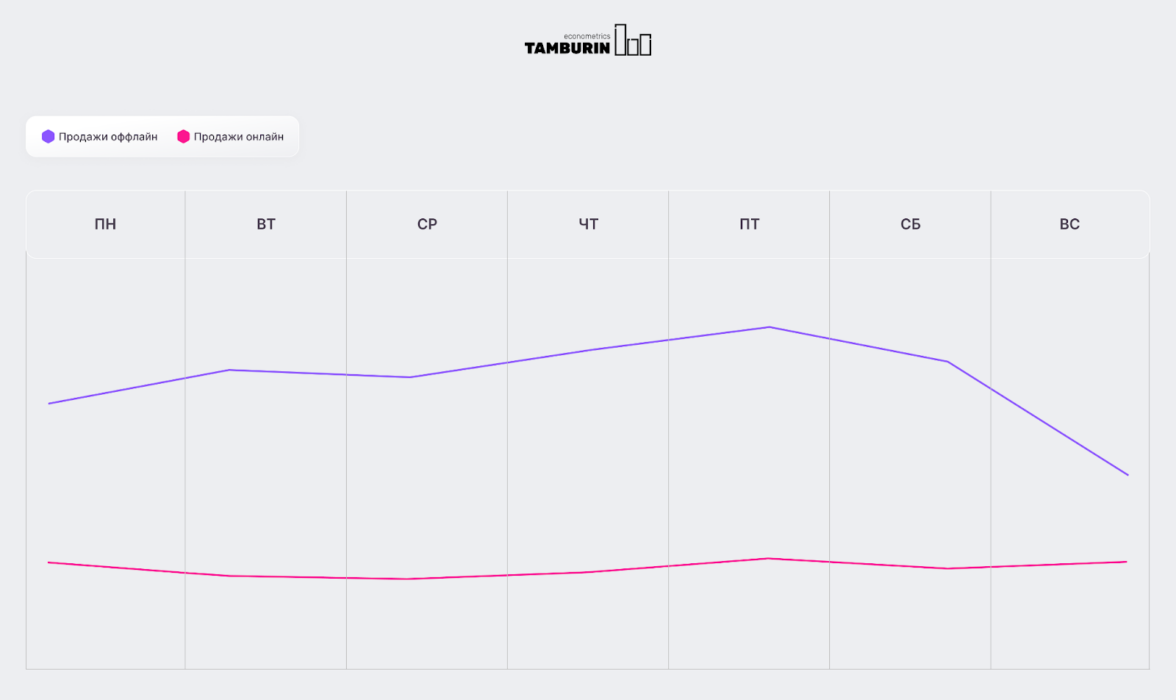Click the online line's highest peak point

769,558
